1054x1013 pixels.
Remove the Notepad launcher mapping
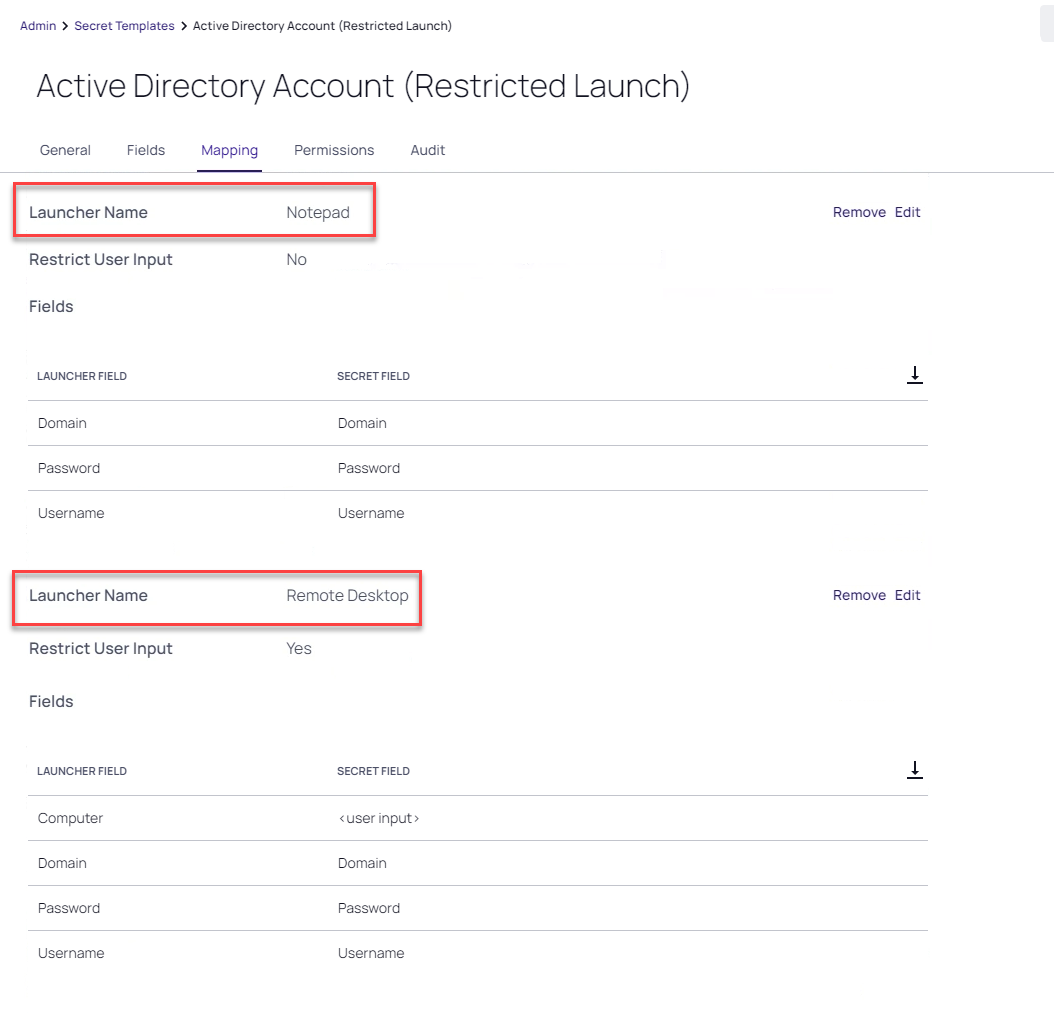pos(859,212)
